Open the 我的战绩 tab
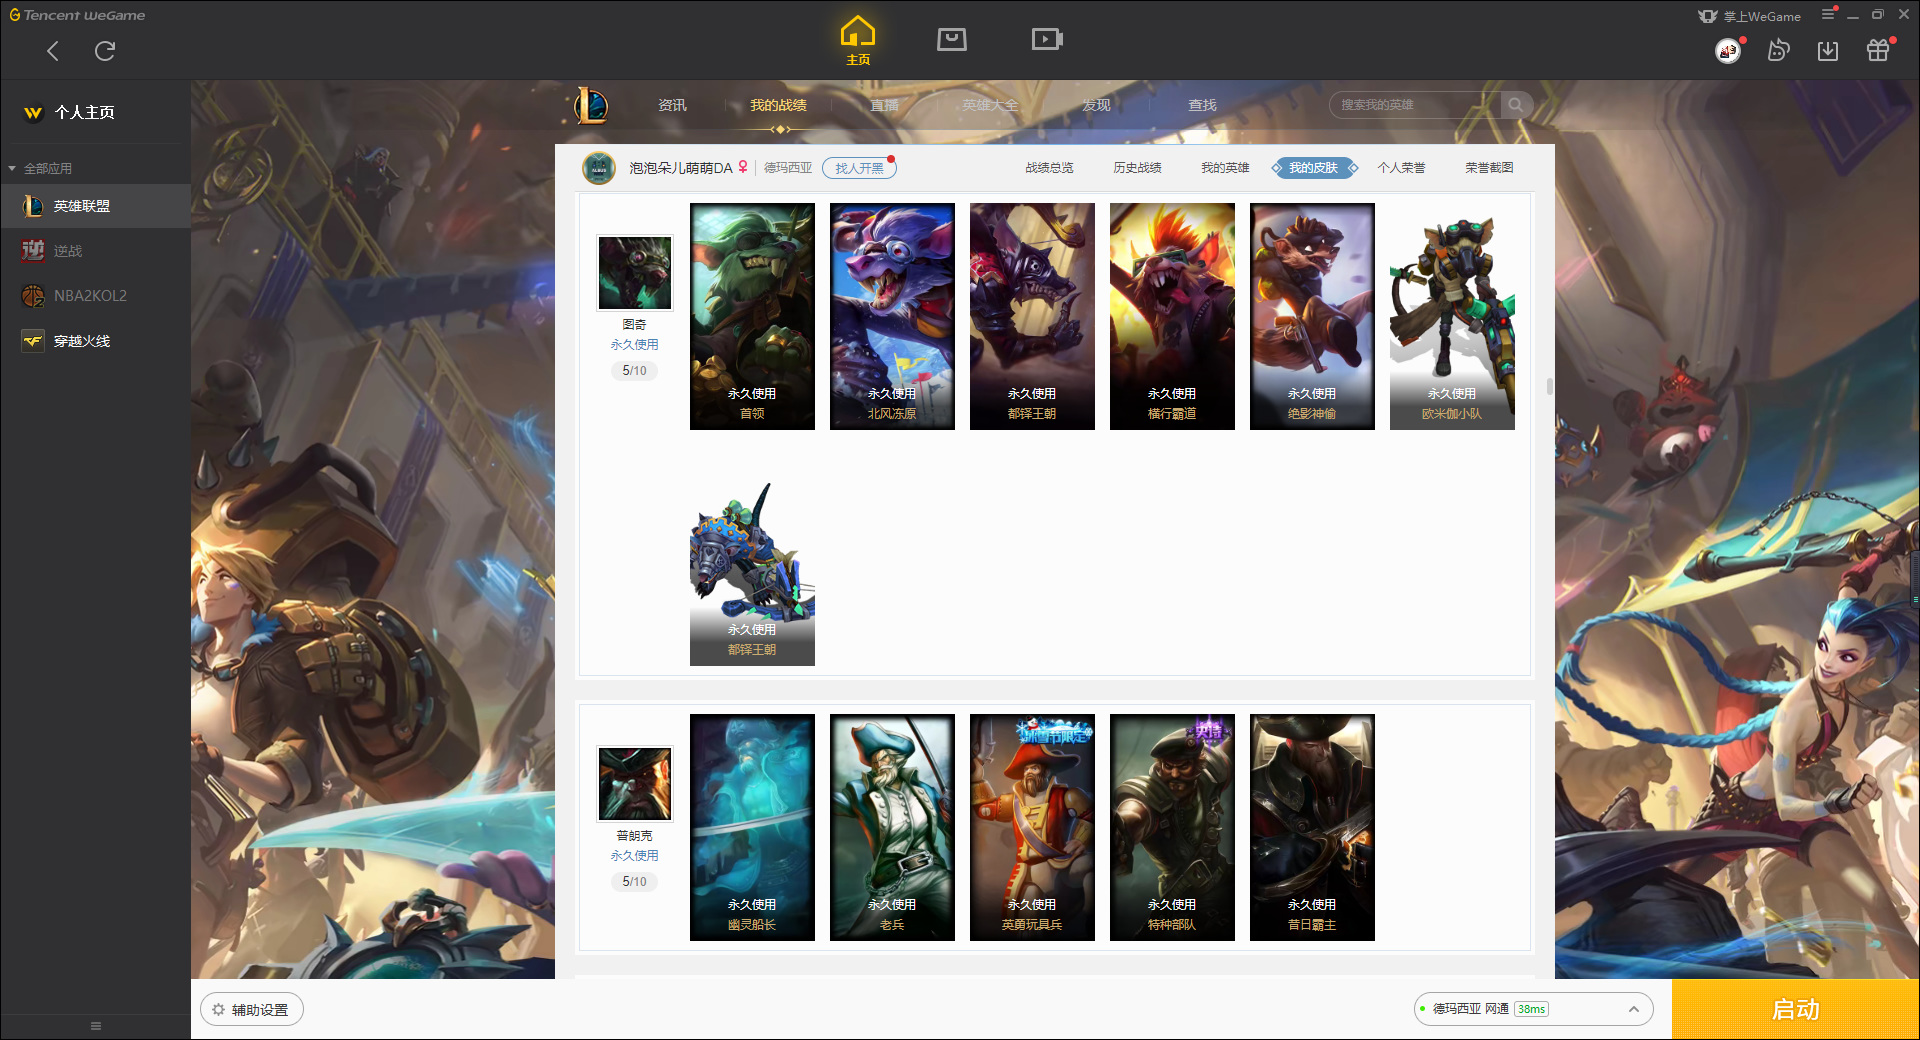 [x=778, y=105]
